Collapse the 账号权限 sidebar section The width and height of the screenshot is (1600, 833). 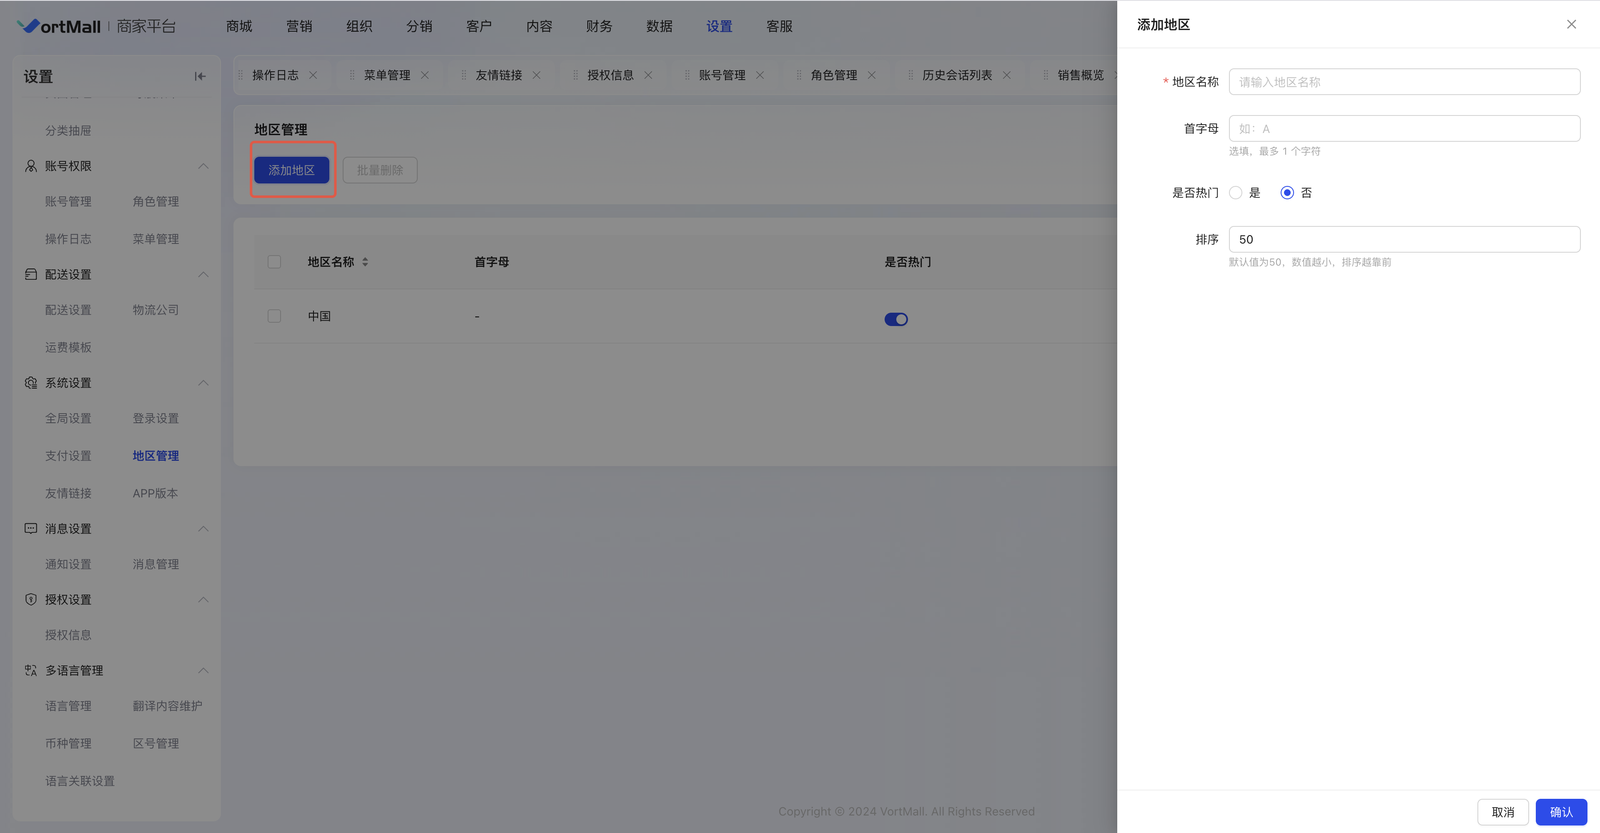[x=203, y=166]
